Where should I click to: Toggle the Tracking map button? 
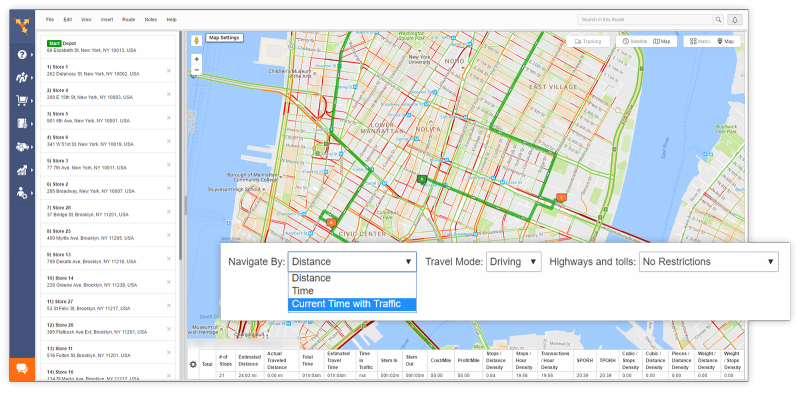pos(588,41)
